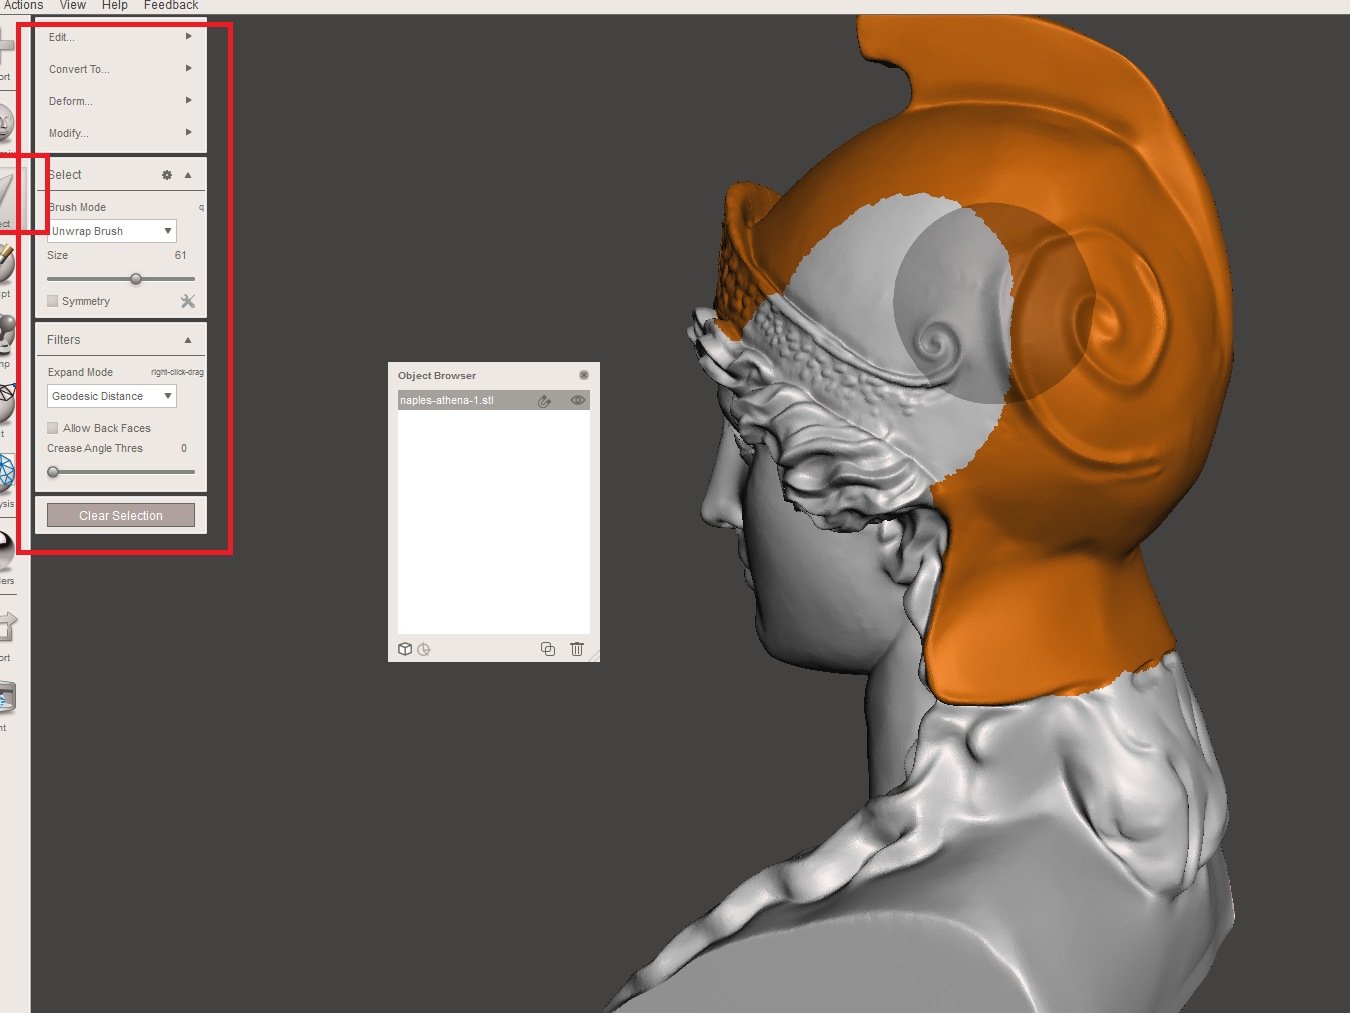Open the Geodesic Distance expand mode dropdown
1350x1013 pixels.
111,396
